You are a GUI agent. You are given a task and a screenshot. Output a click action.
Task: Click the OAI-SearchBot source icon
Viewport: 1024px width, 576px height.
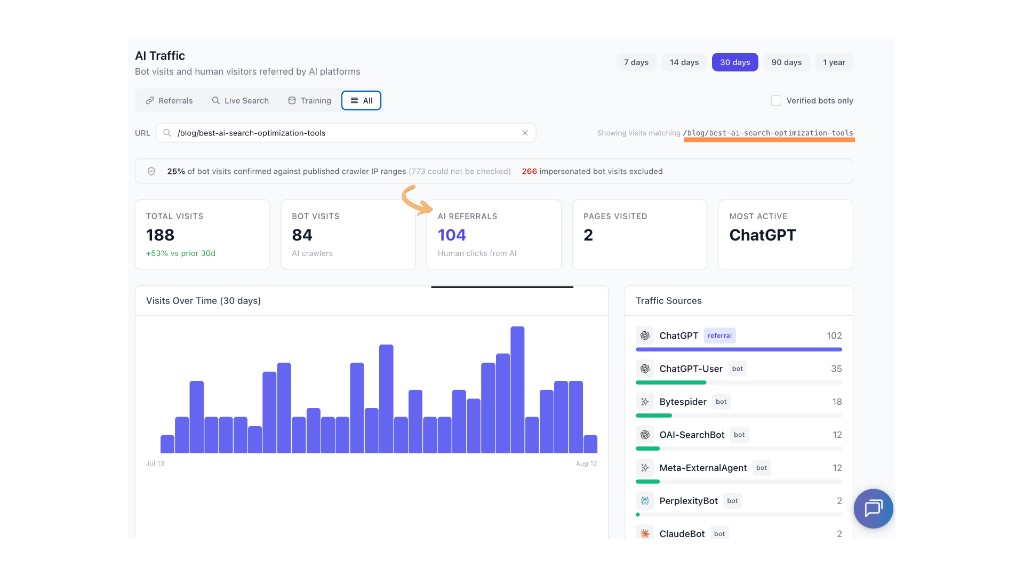coord(645,434)
